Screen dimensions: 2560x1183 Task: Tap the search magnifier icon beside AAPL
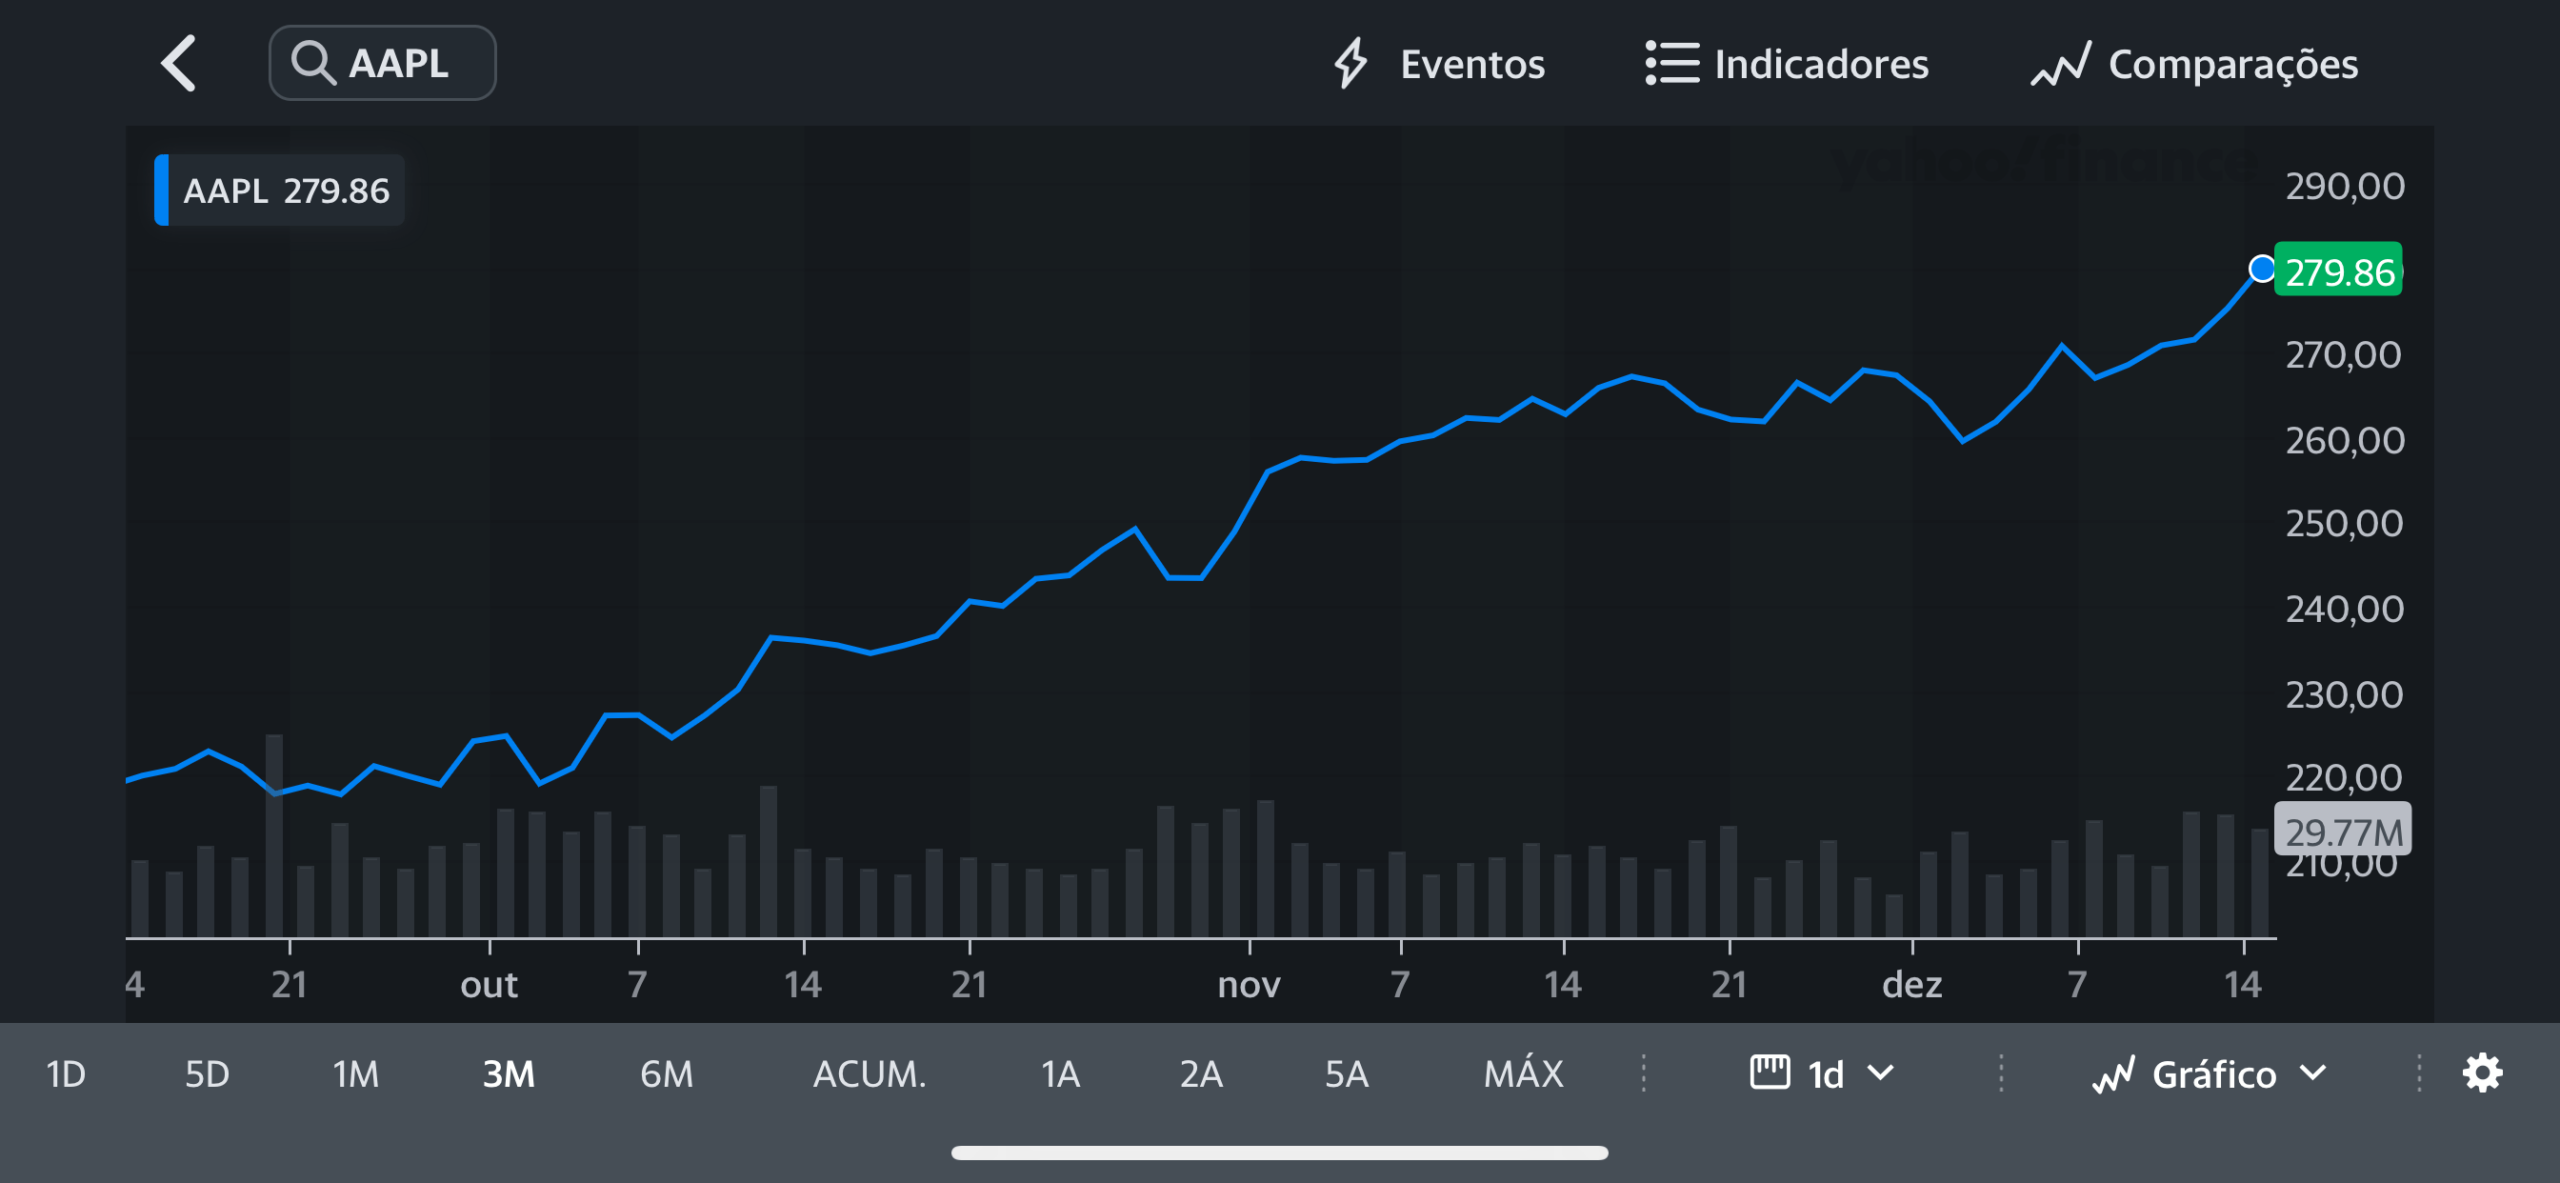[313, 63]
